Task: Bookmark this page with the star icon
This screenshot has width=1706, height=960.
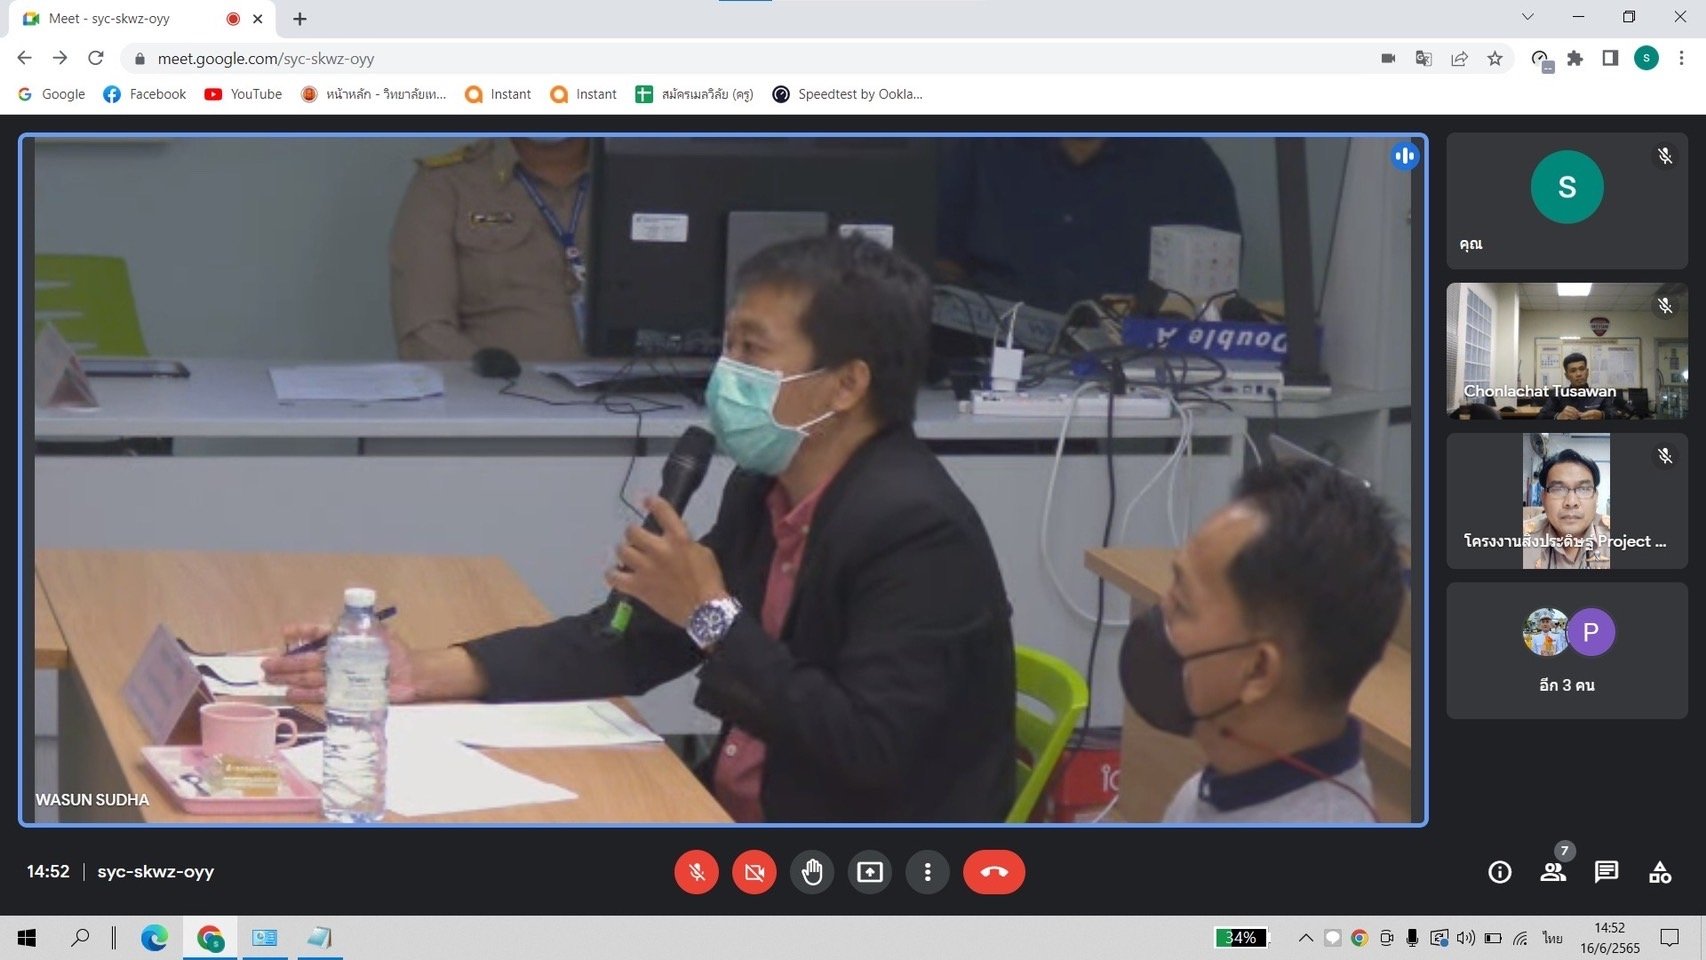Action: [1494, 59]
